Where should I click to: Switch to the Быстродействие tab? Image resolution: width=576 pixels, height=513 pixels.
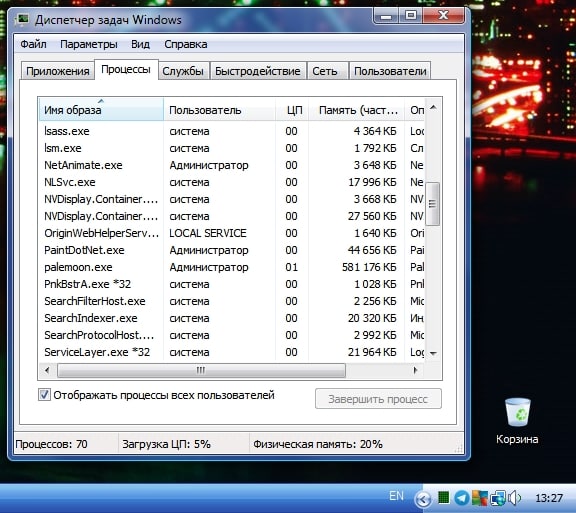[258, 71]
